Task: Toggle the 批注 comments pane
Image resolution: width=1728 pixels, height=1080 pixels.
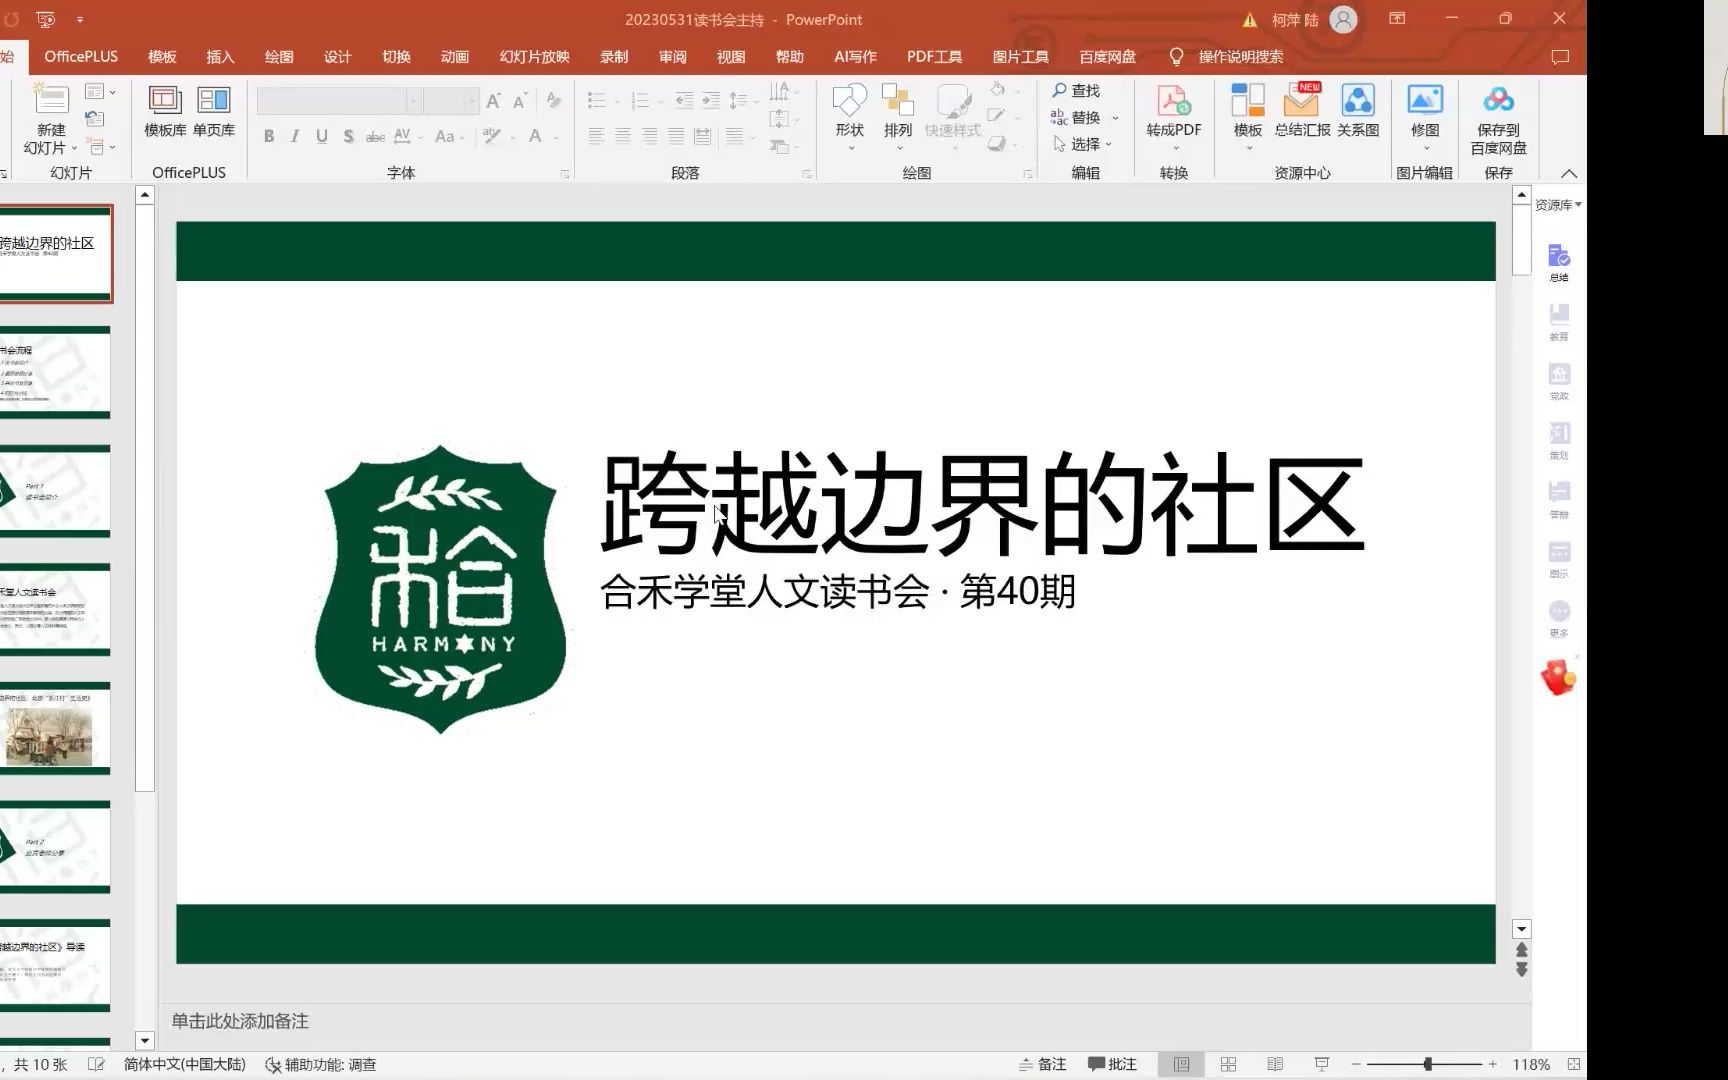Action: [1112, 1064]
